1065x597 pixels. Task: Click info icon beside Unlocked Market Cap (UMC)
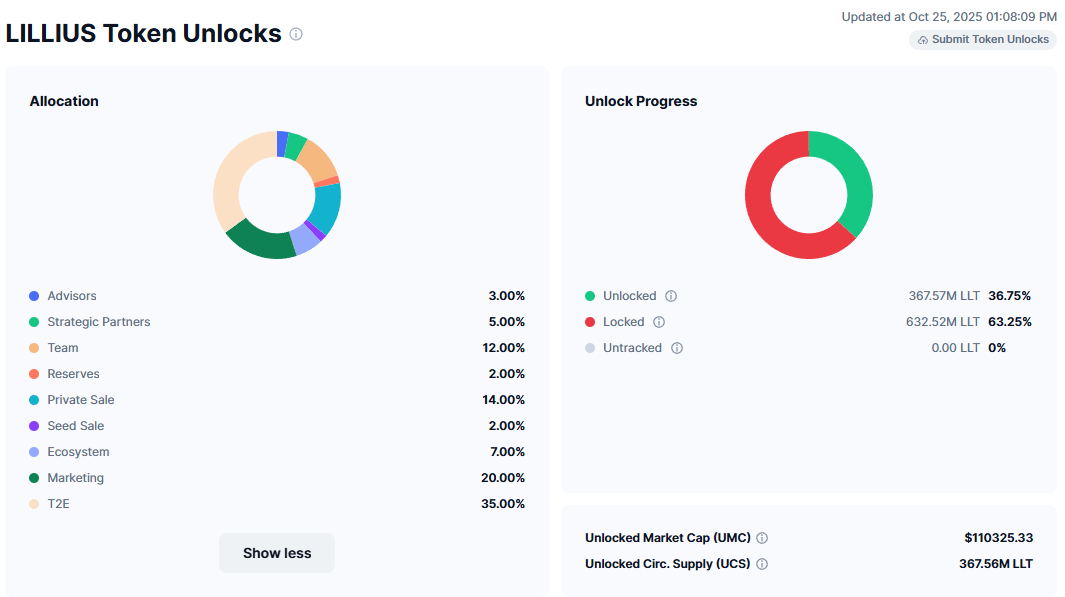[762, 538]
